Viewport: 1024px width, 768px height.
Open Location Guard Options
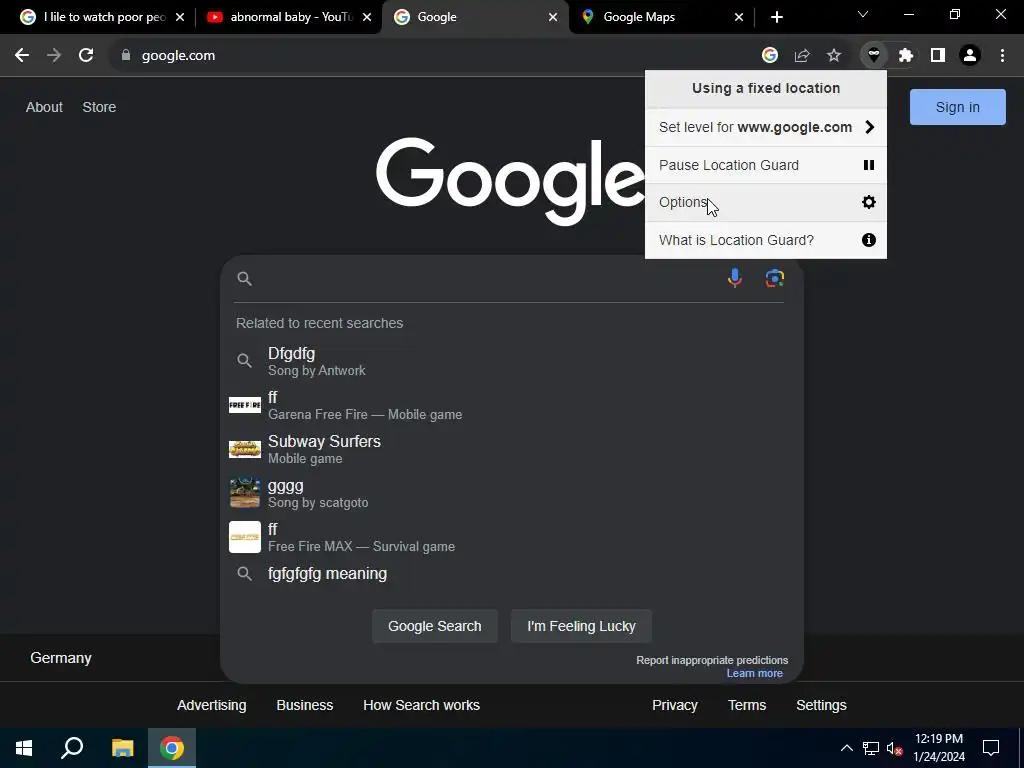pyautogui.click(x=766, y=202)
